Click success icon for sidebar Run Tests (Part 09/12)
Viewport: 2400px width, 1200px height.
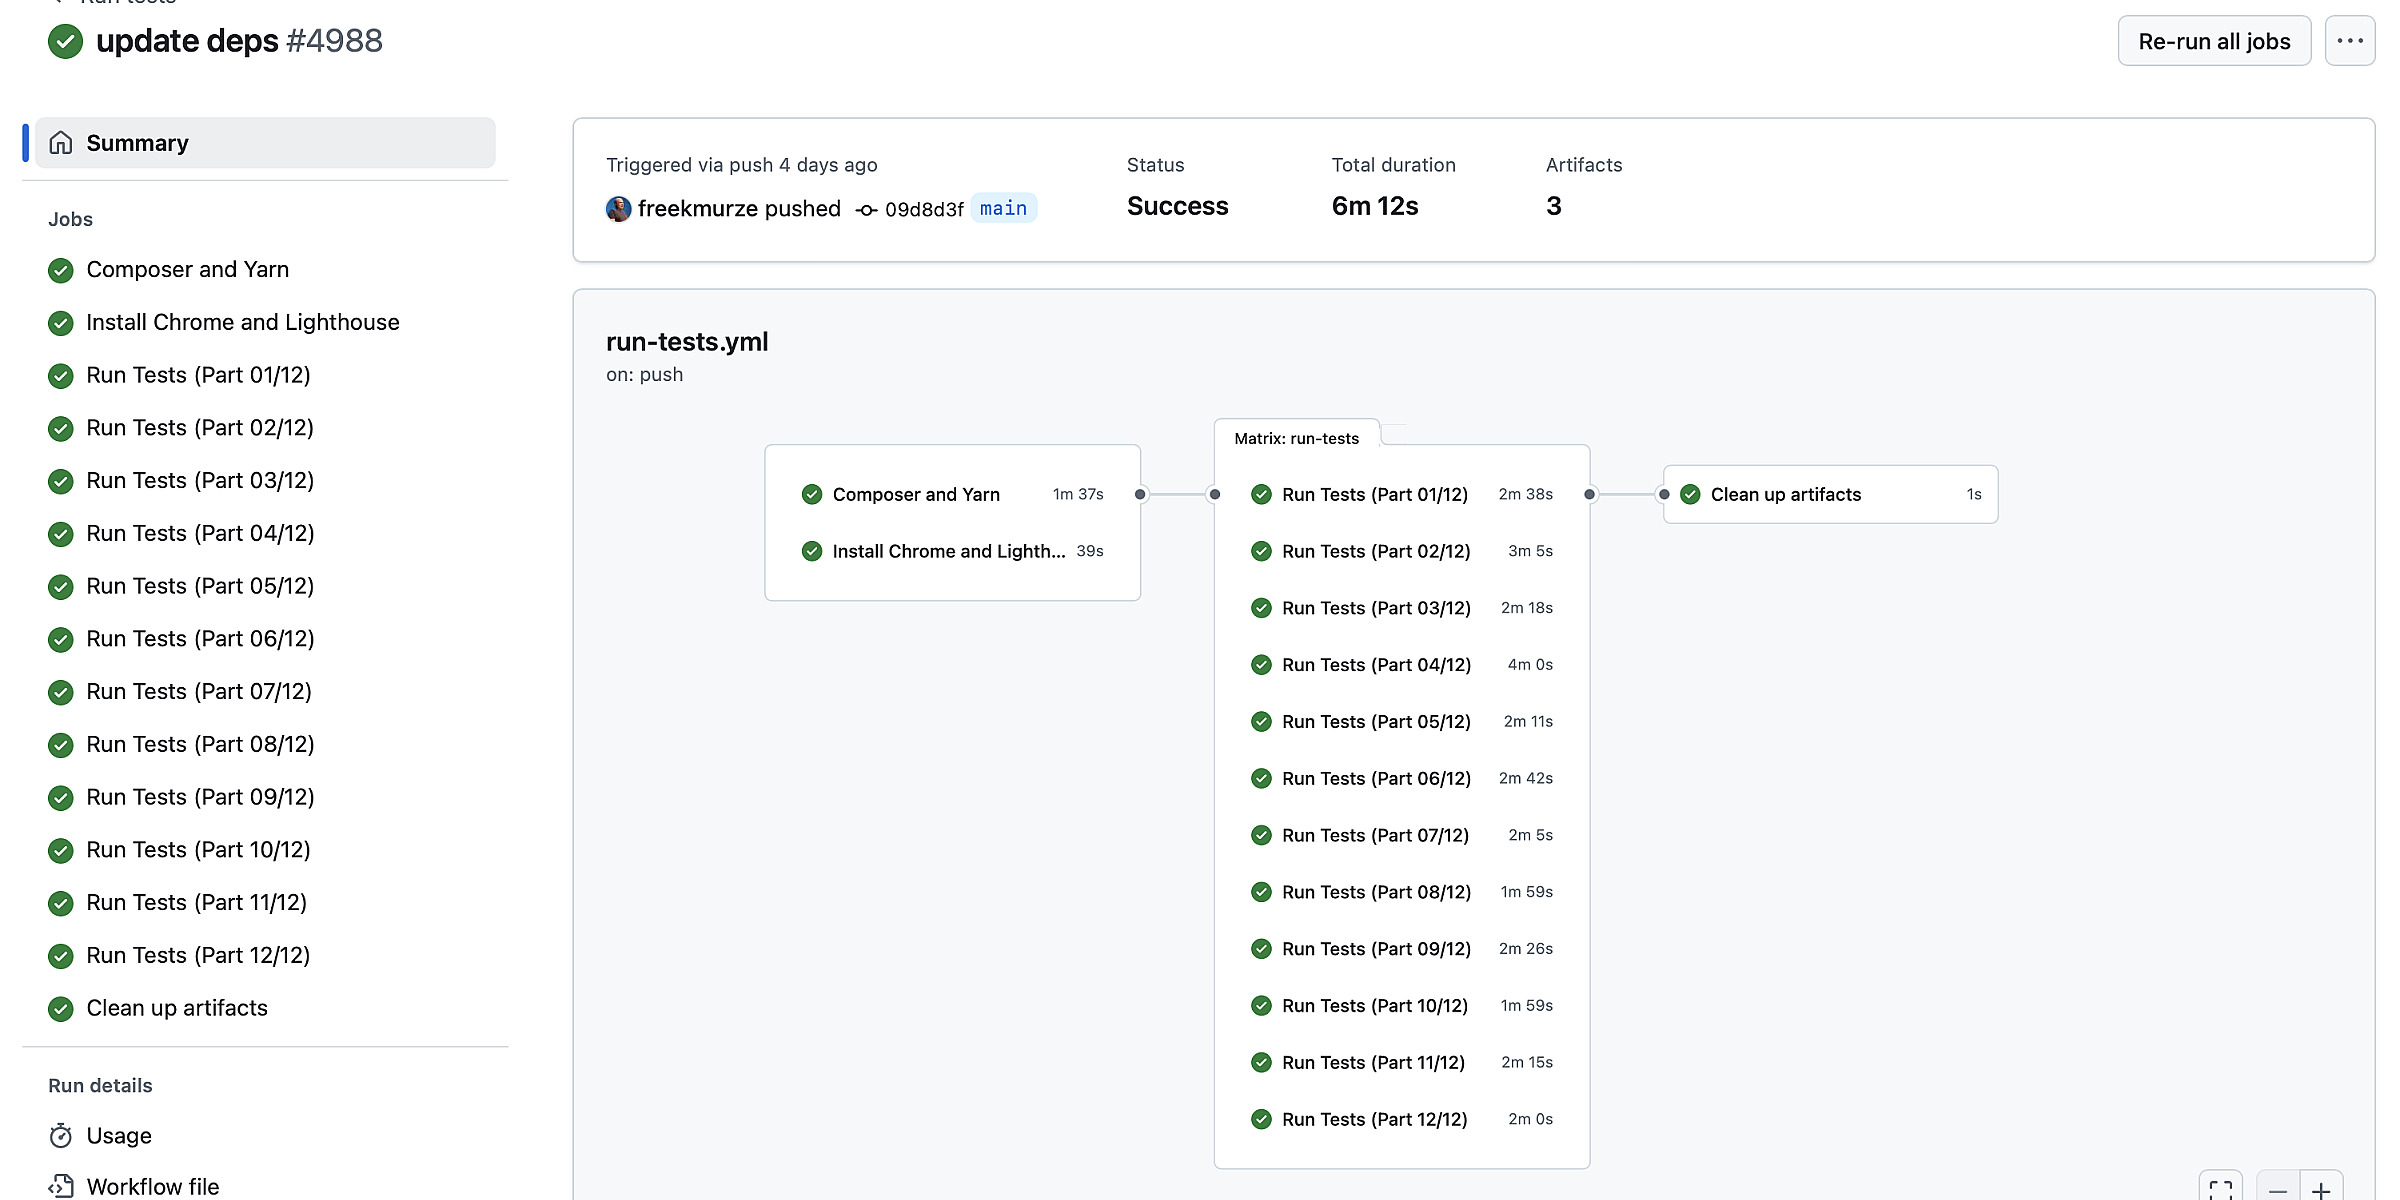pyautogui.click(x=61, y=798)
